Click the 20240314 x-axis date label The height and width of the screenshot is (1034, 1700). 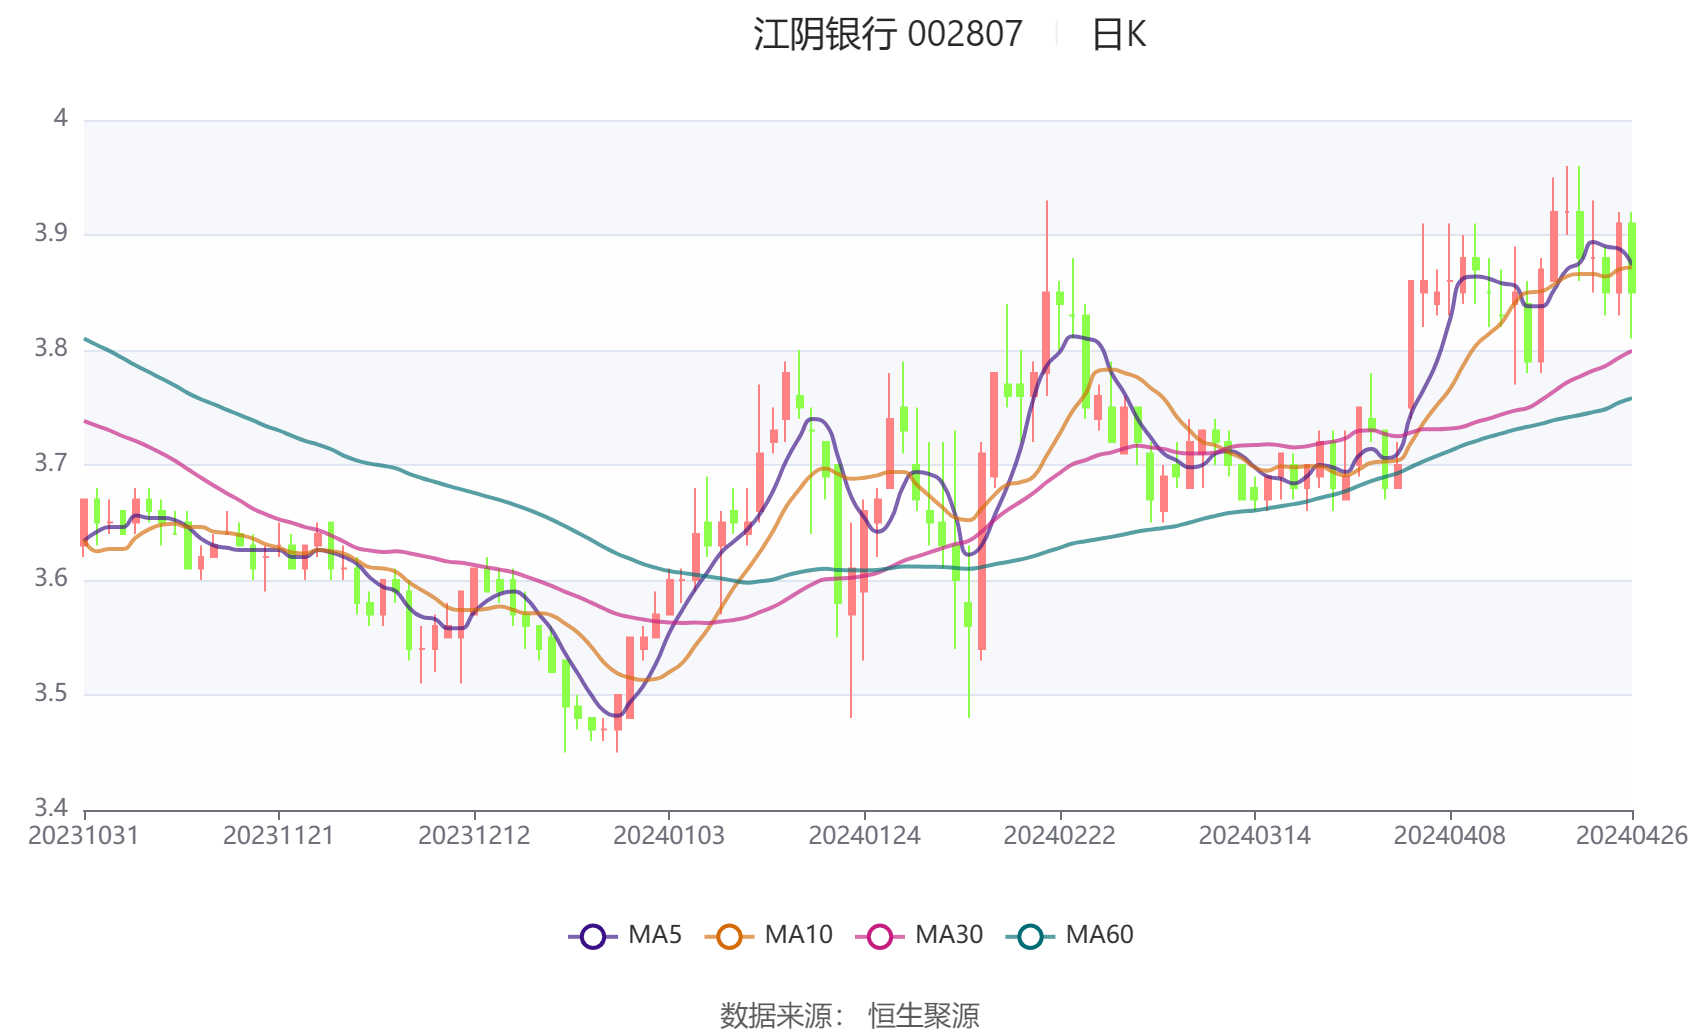pyautogui.click(x=1254, y=836)
